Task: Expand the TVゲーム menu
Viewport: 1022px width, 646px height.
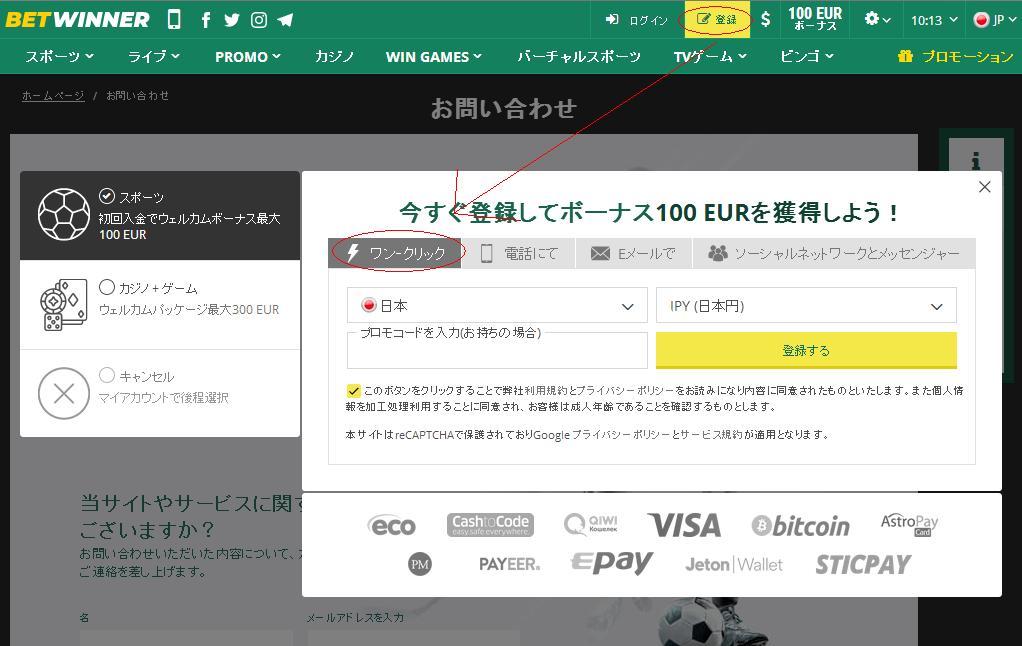Action: click(710, 57)
